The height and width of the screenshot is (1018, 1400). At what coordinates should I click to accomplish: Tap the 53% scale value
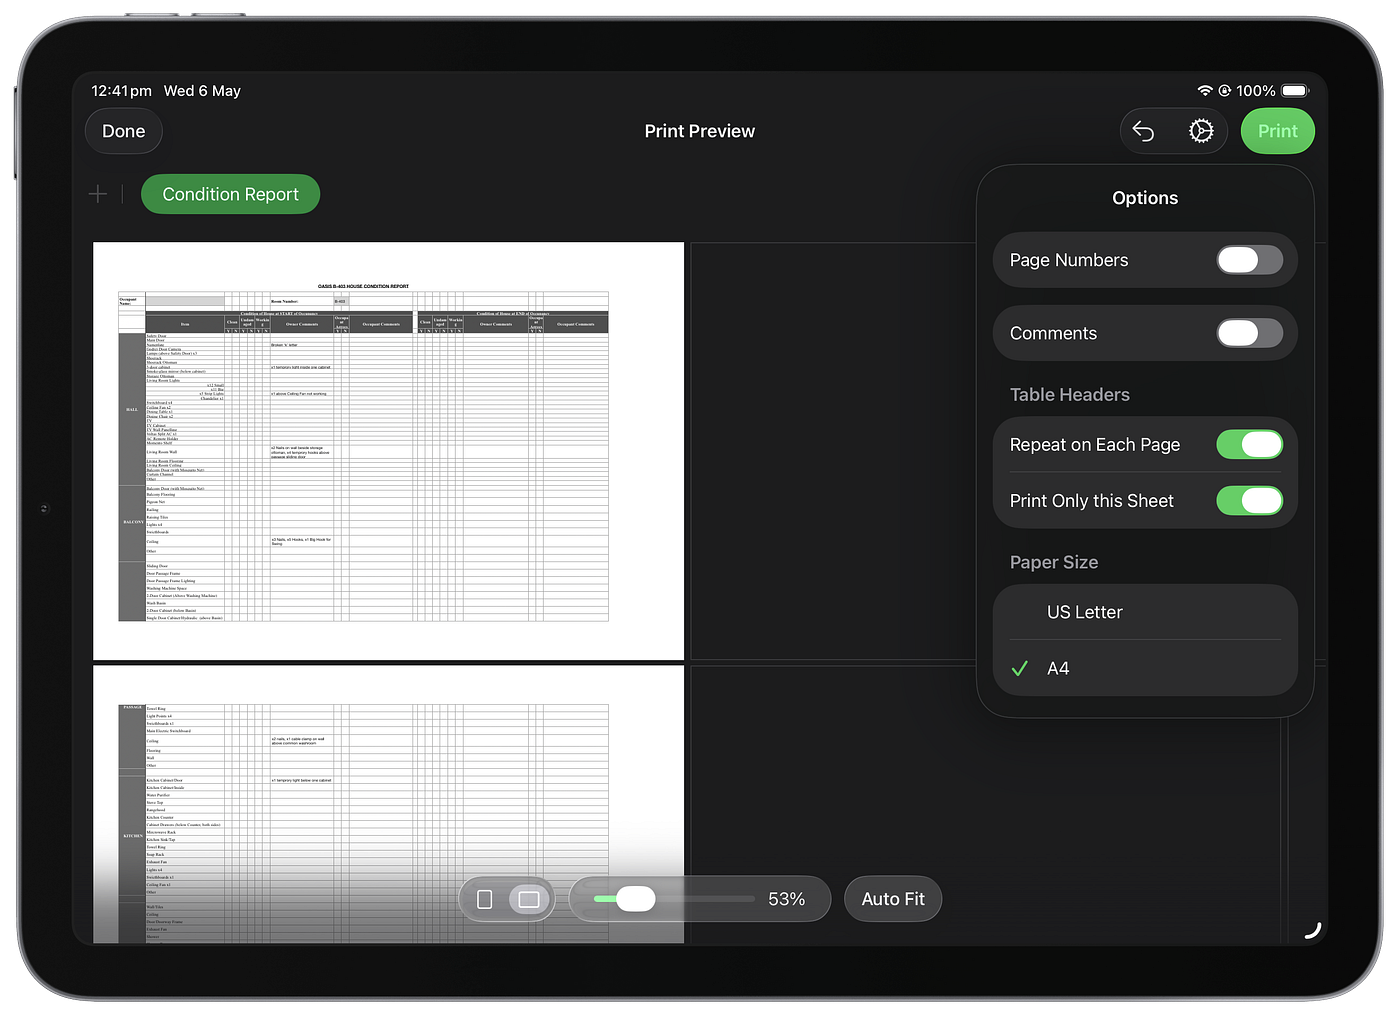pos(786,899)
